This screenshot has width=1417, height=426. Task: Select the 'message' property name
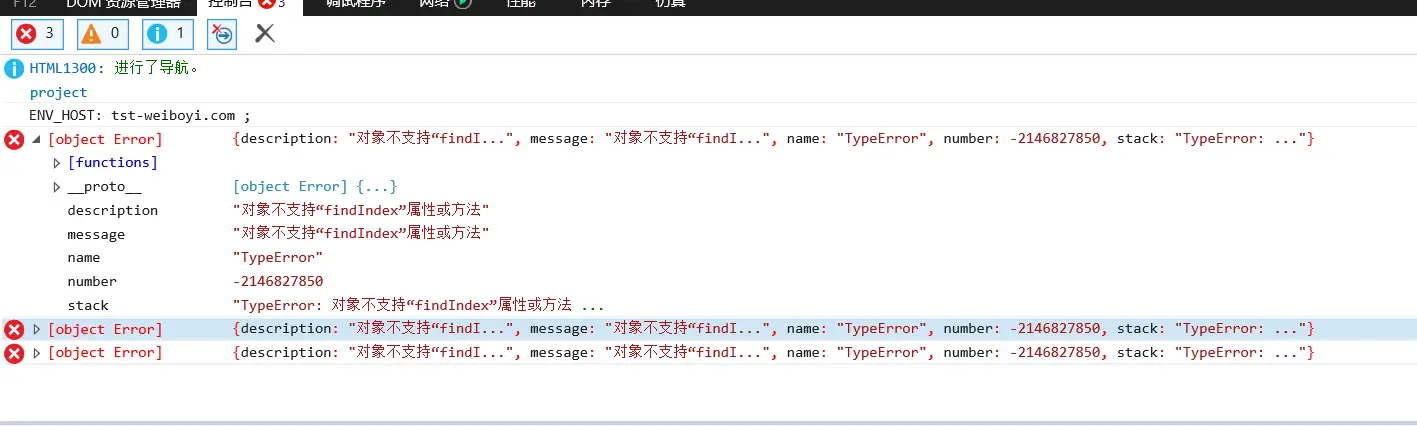(96, 234)
